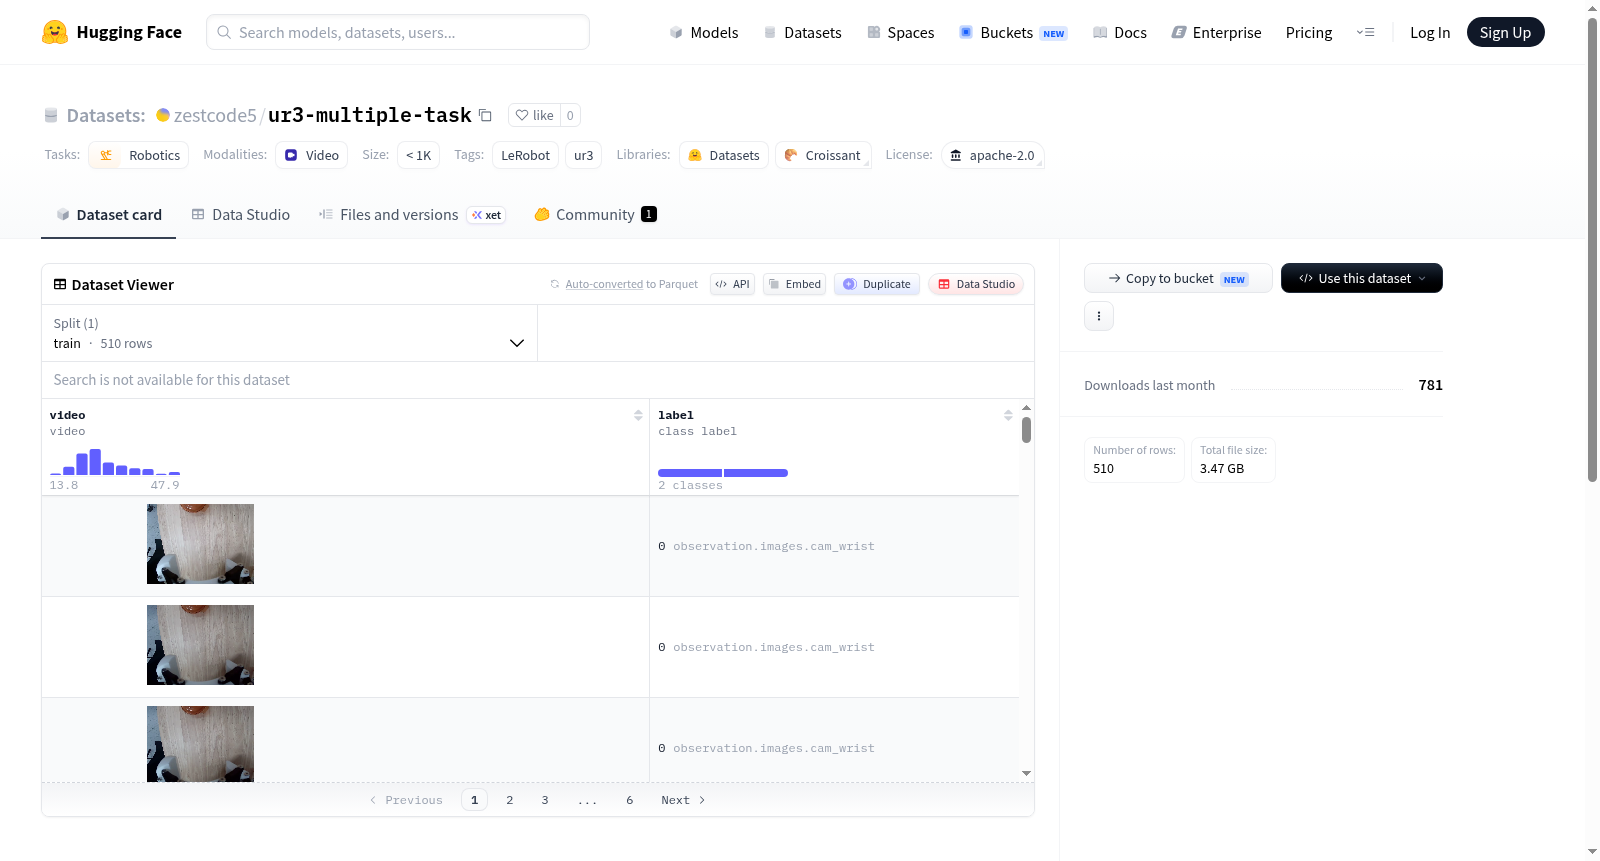This screenshot has width=1600, height=861.
Task: Open Spaces in the top navigation
Action: (x=901, y=33)
